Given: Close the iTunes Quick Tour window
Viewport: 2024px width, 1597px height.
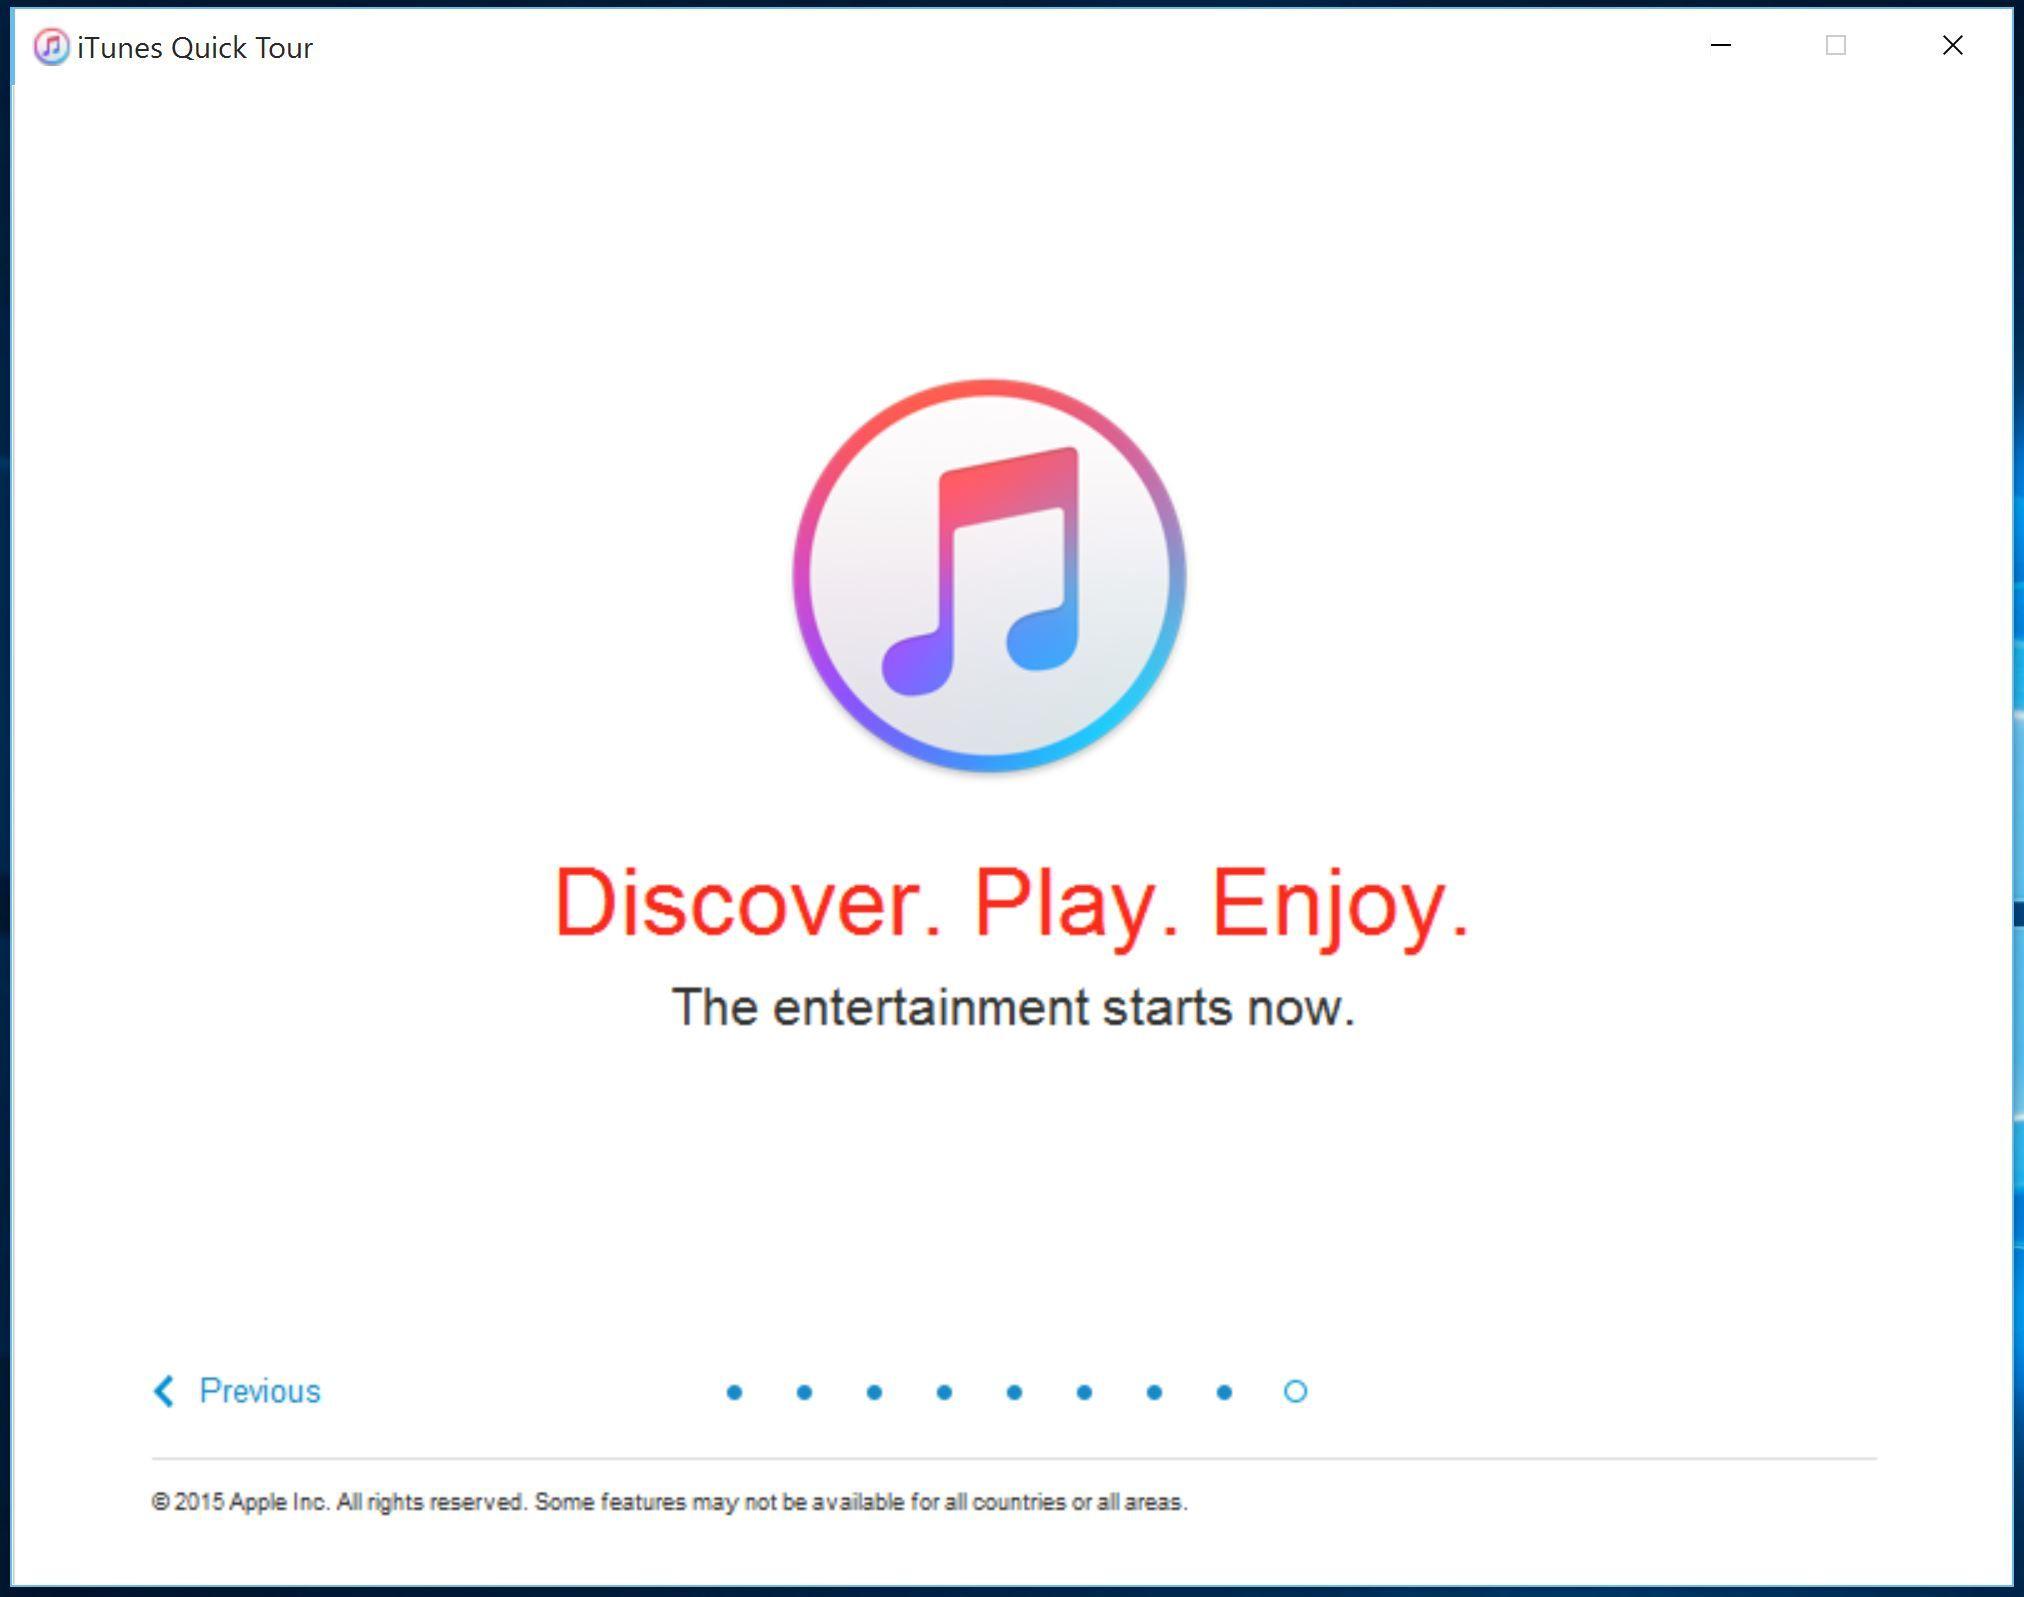Looking at the screenshot, I should pos(1952,46).
